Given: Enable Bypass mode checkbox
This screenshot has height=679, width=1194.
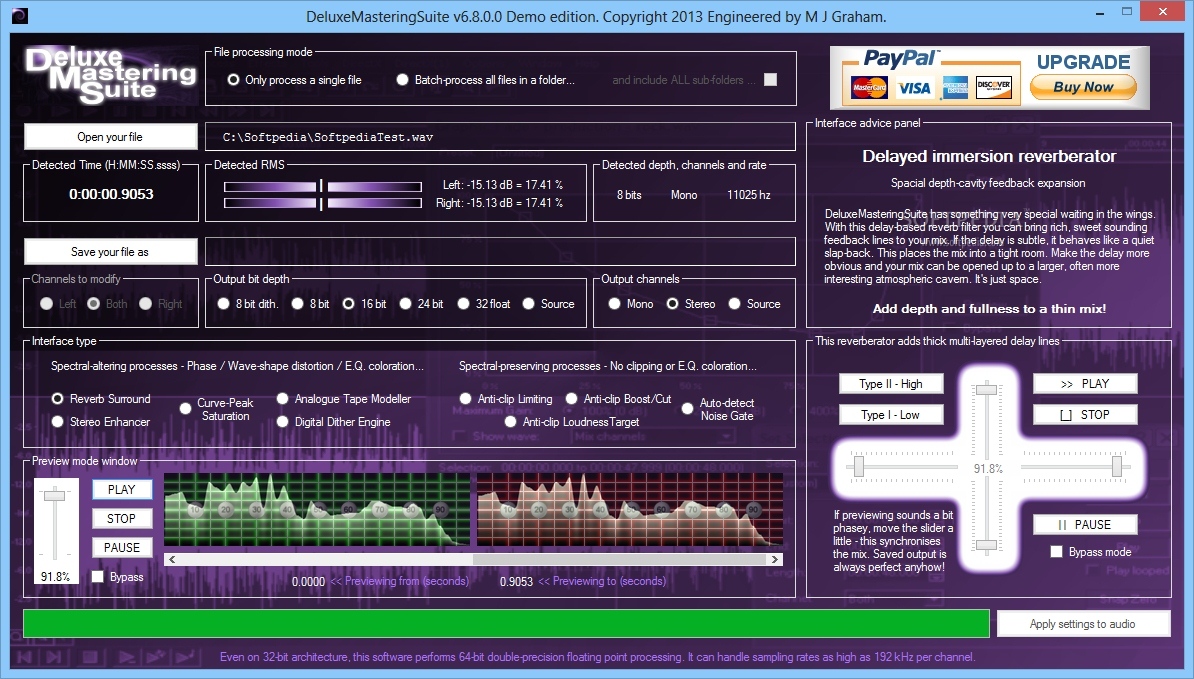Looking at the screenshot, I should coord(1056,552).
